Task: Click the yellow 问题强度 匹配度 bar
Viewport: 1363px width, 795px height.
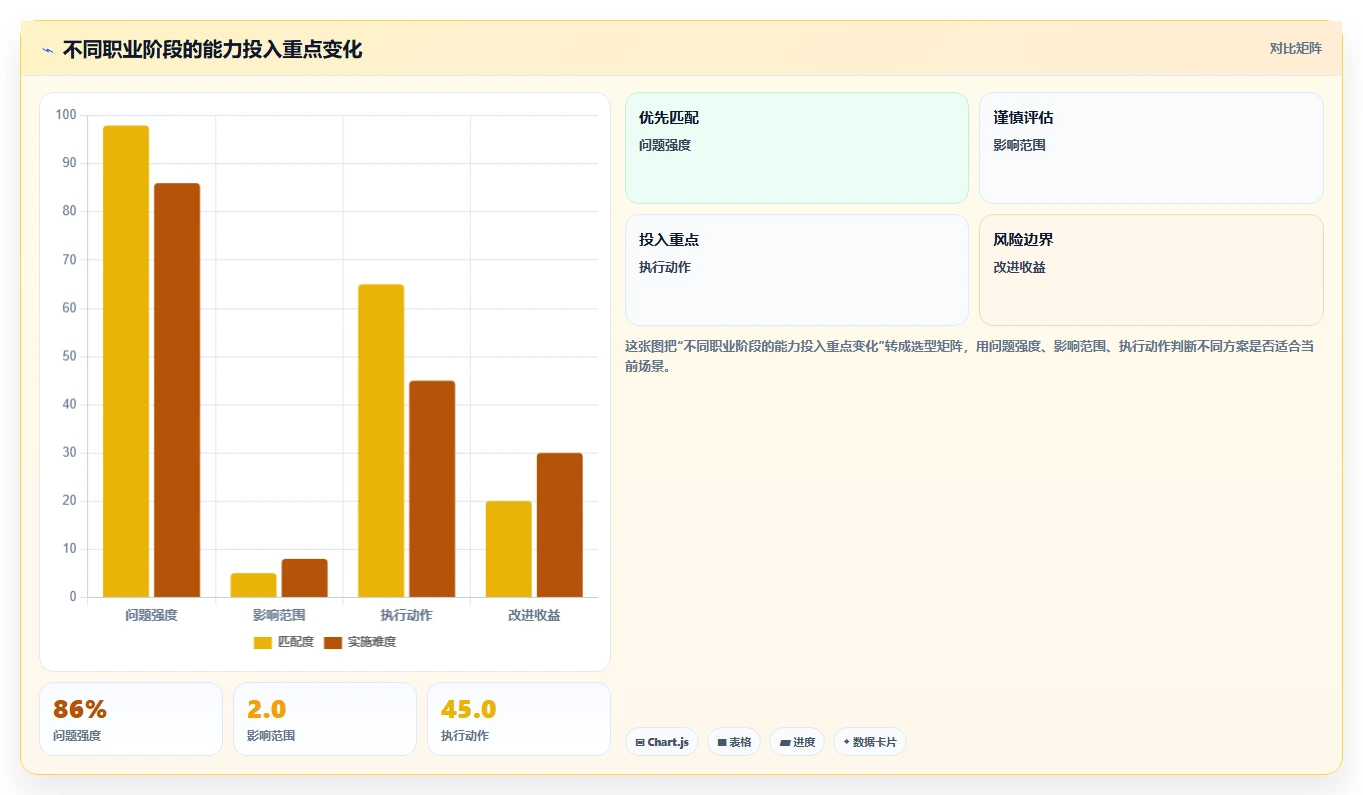Action: pyautogui.click(x=126, y=362)
